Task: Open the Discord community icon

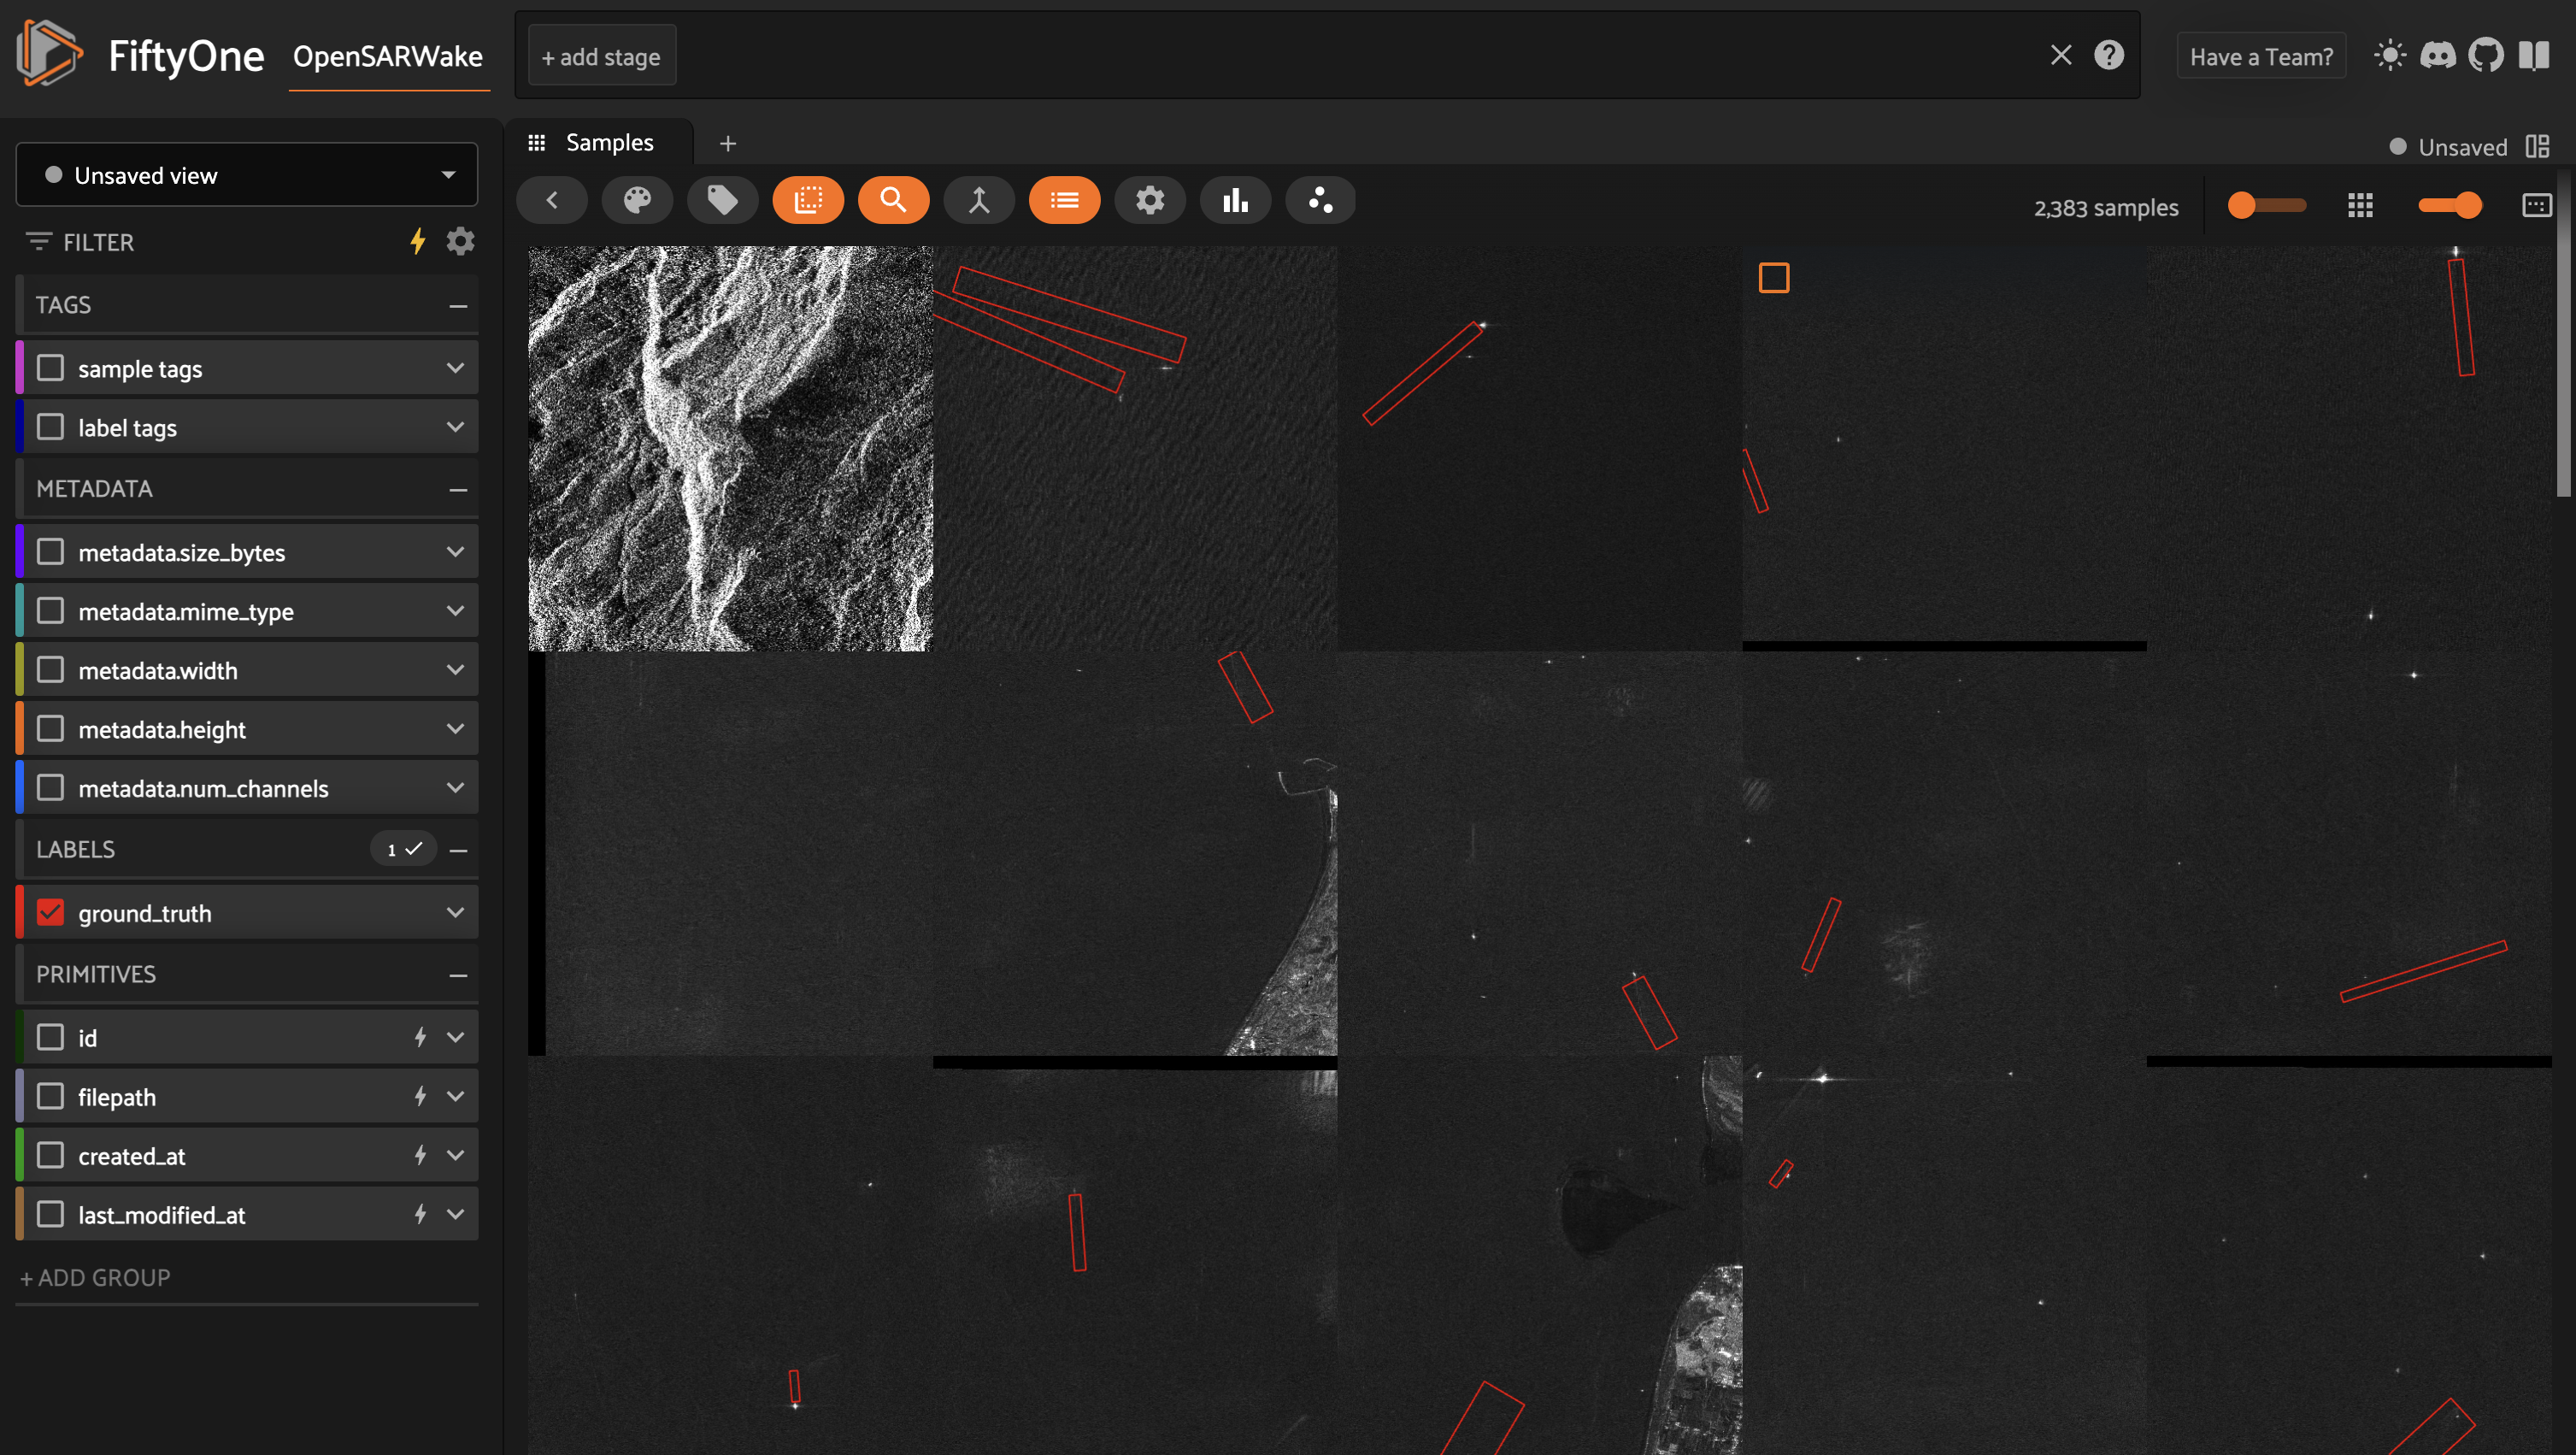Action: point(2437,56)
